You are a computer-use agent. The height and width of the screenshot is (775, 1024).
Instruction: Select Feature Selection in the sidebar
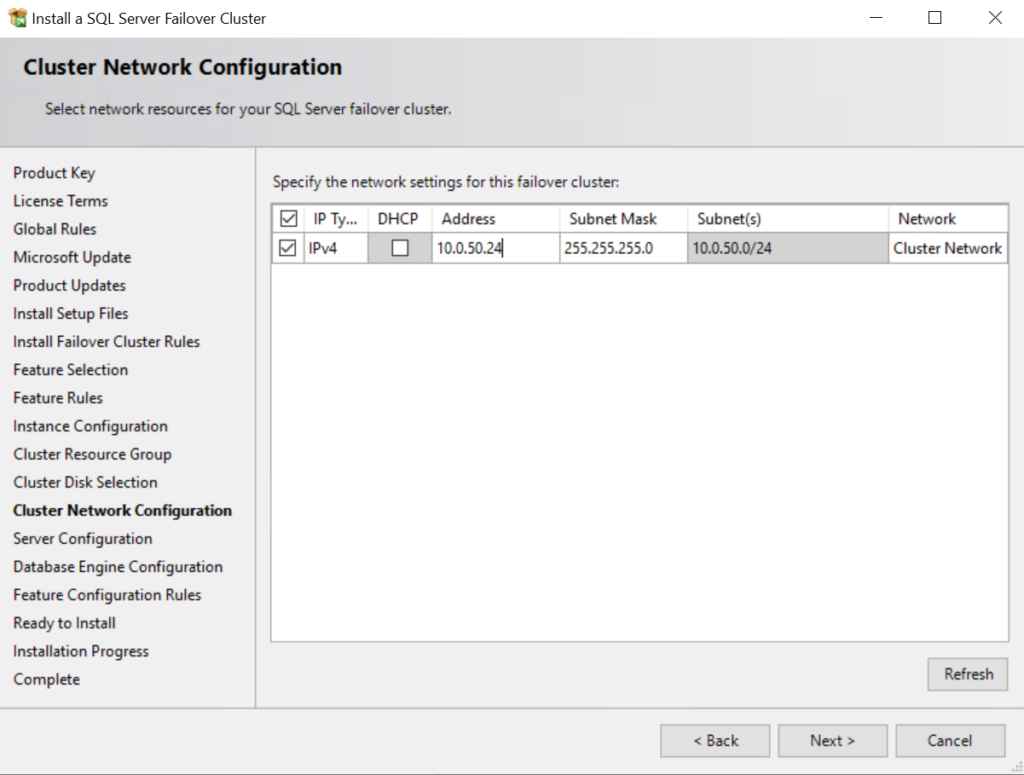(x=70, y=369)
